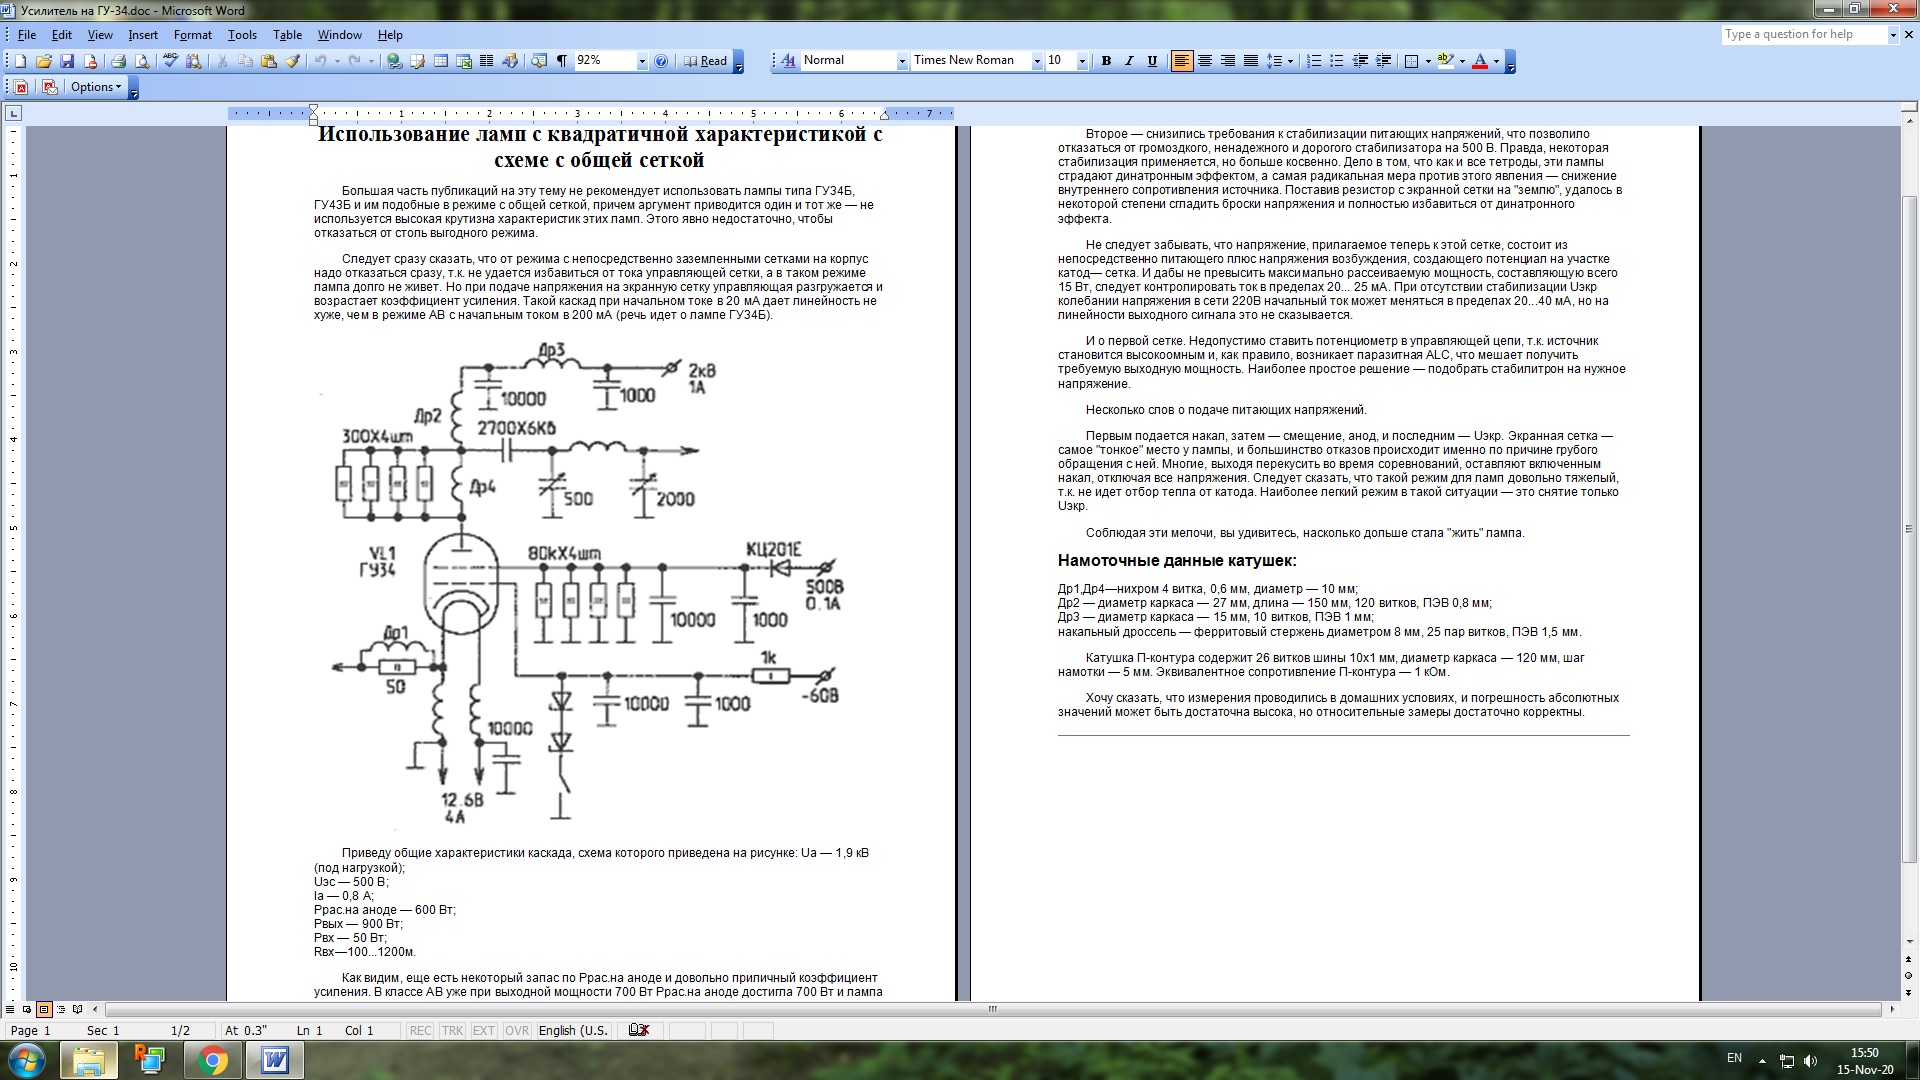Open Microsoft Word Help

click(661, 61)
